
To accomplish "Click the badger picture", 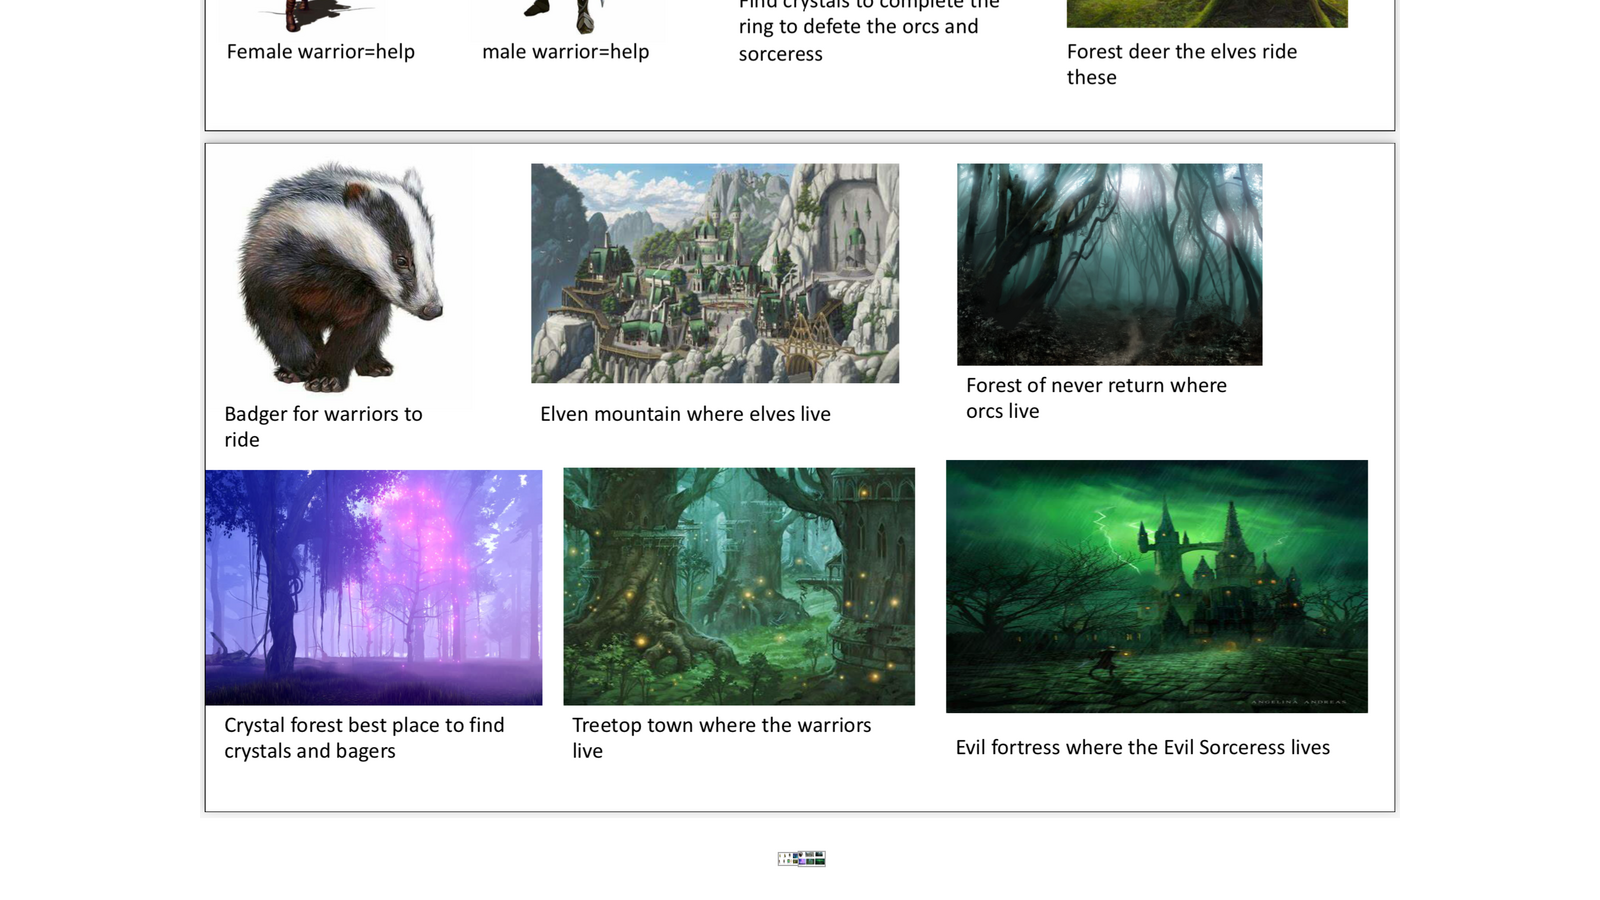I will (338, 276).
